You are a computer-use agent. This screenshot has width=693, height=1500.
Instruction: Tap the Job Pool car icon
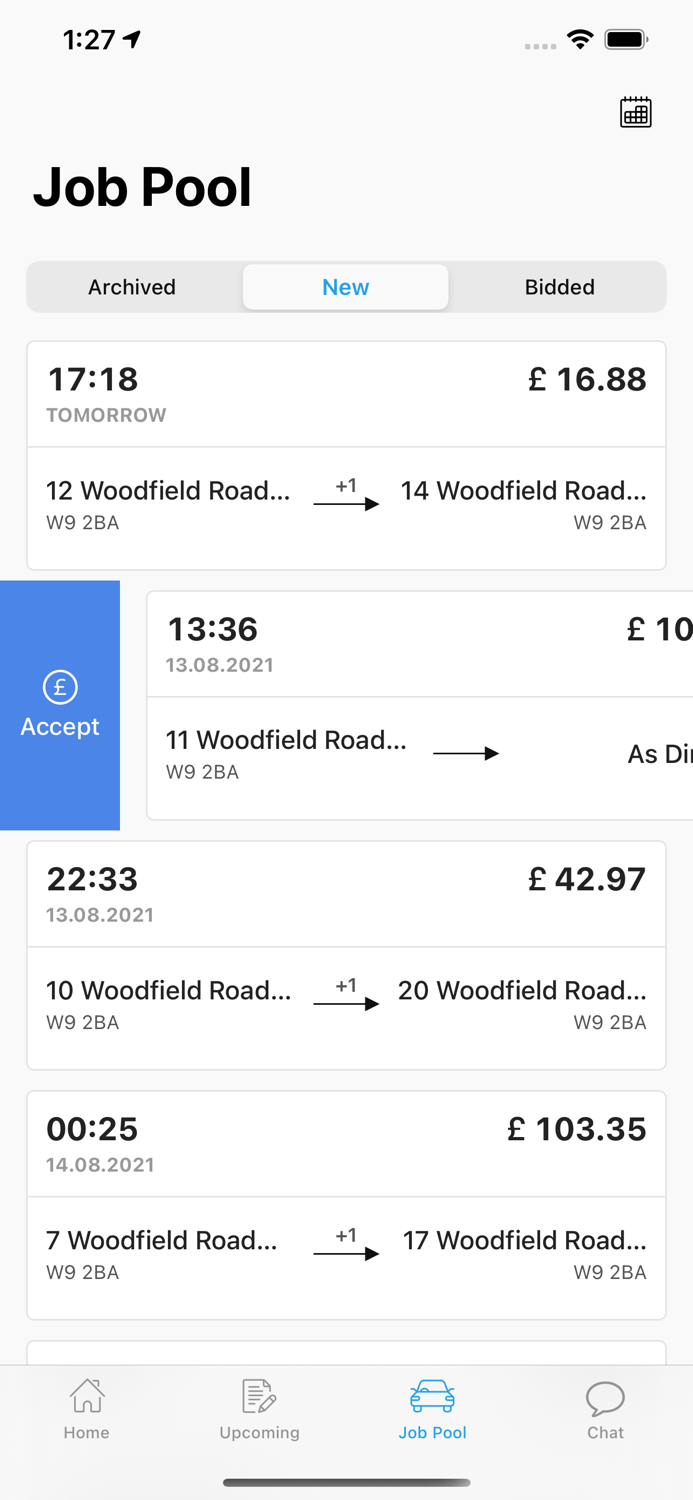click(432, 1396)
